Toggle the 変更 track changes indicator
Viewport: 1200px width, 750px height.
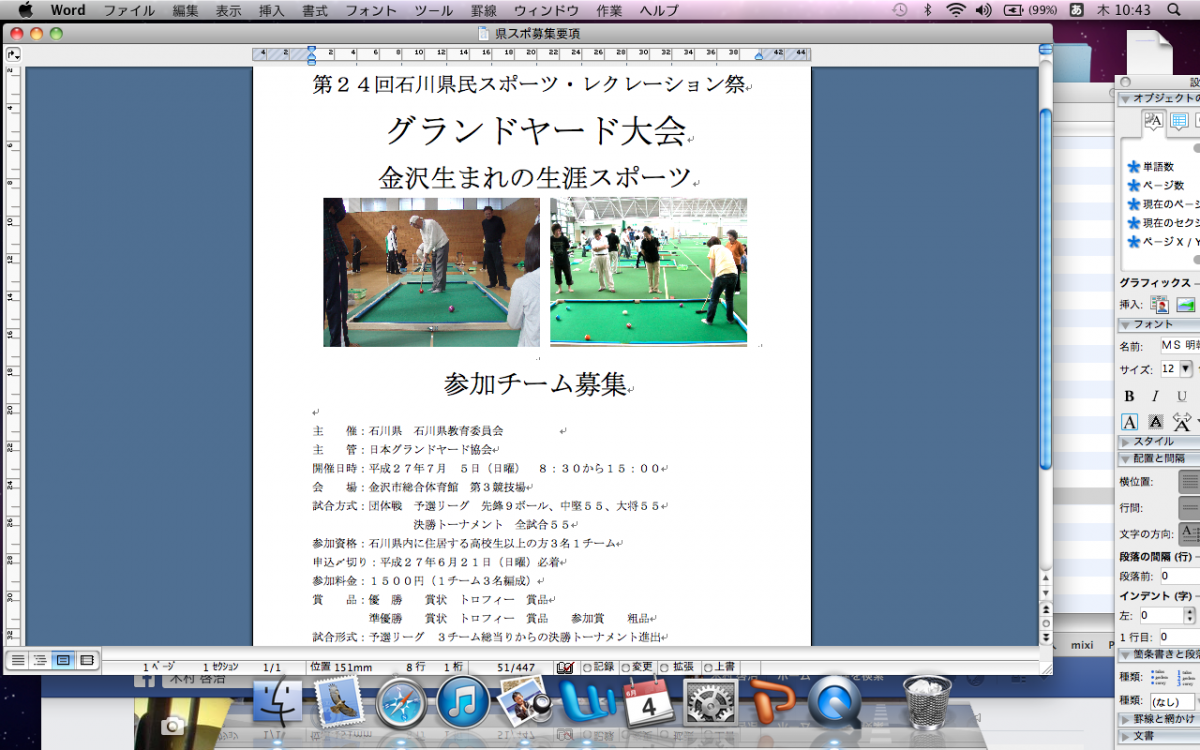637,667
